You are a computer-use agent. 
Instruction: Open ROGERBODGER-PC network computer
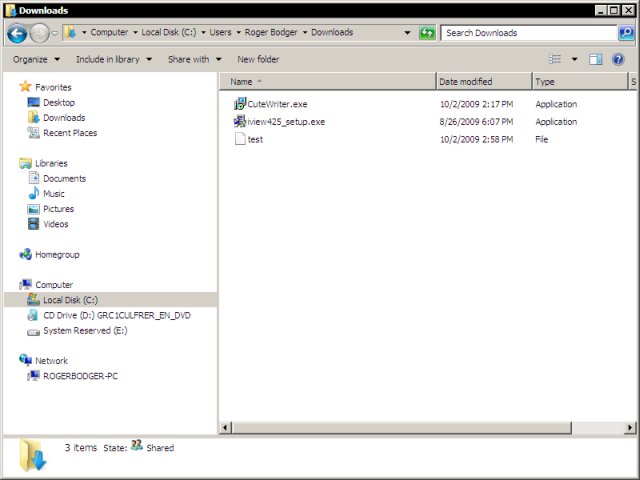click(80, 376)
